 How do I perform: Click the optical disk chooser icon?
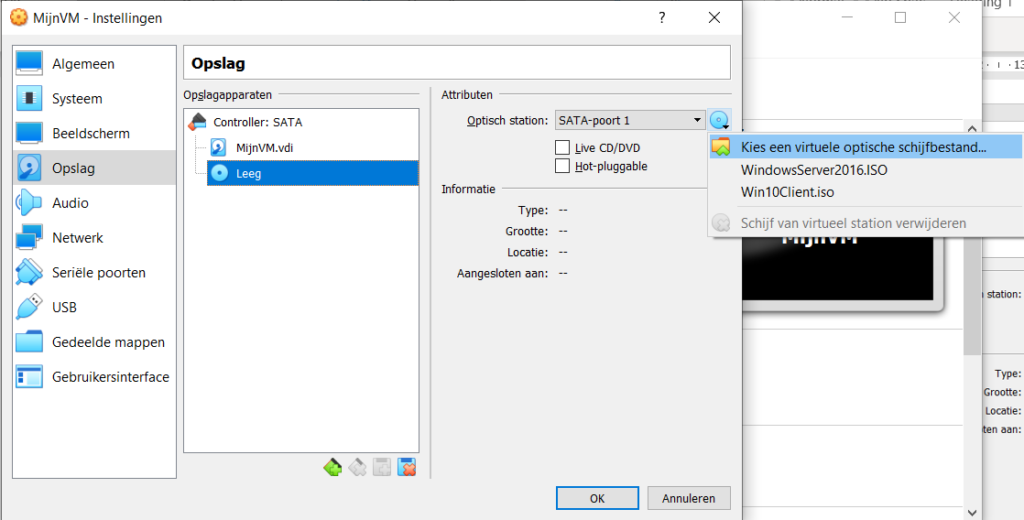(718, 120)
